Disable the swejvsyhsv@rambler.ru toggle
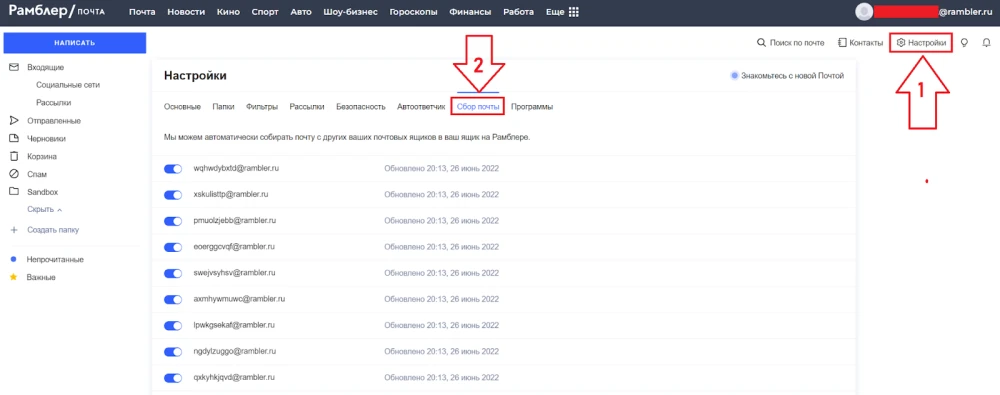1000x395 pixels. point(173,273)
